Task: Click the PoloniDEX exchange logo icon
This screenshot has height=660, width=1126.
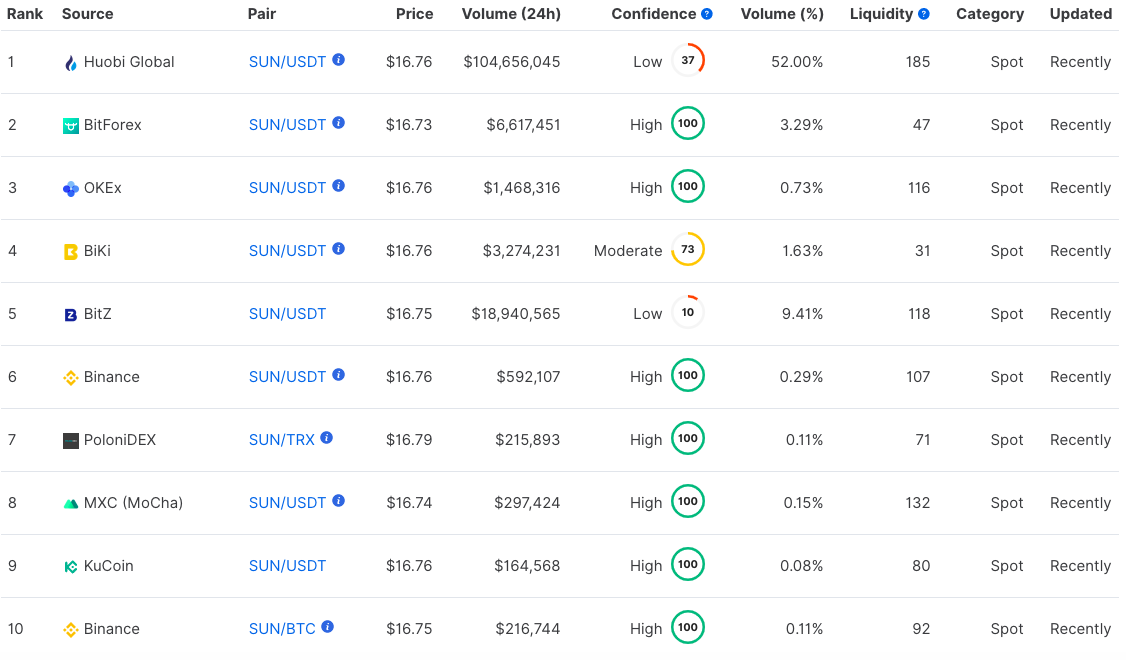Action: tap(71, 441)
